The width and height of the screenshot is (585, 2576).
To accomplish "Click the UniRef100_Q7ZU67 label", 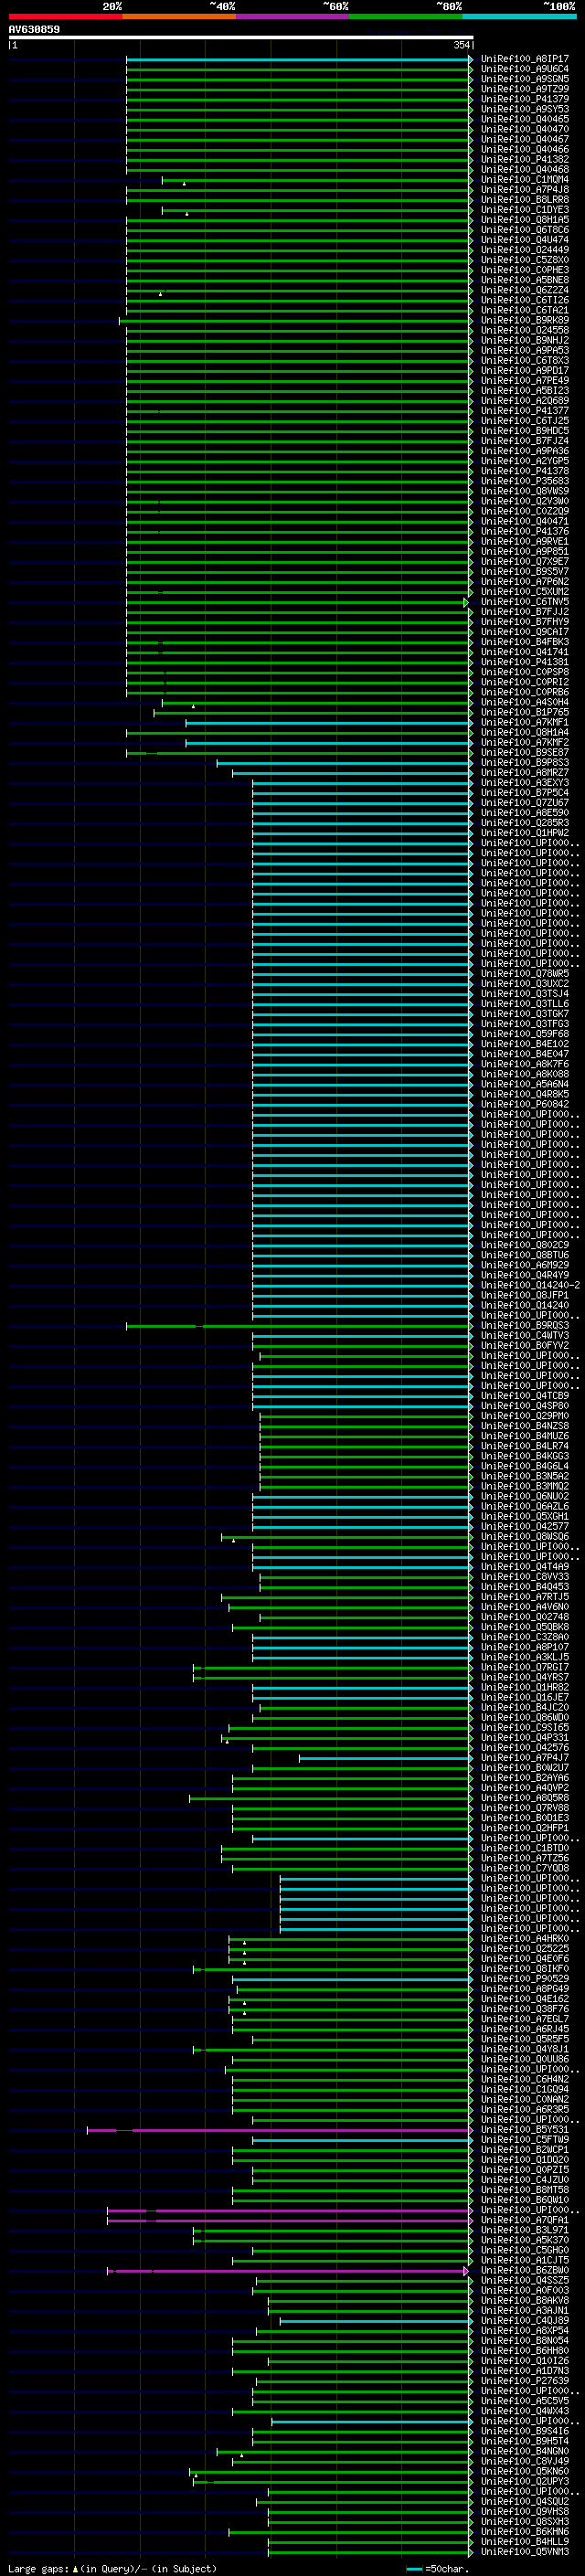I will [x=525, y=803].
